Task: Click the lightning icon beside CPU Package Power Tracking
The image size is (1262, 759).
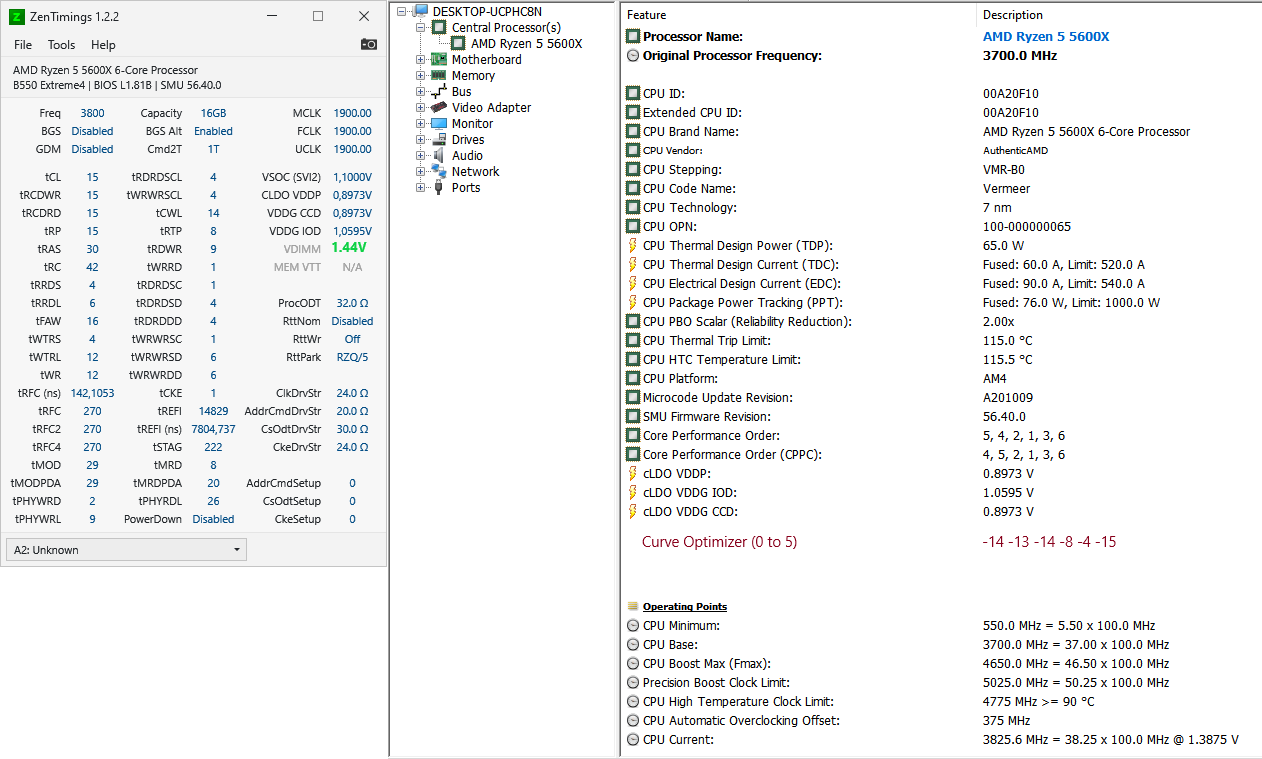Action: 632,302
